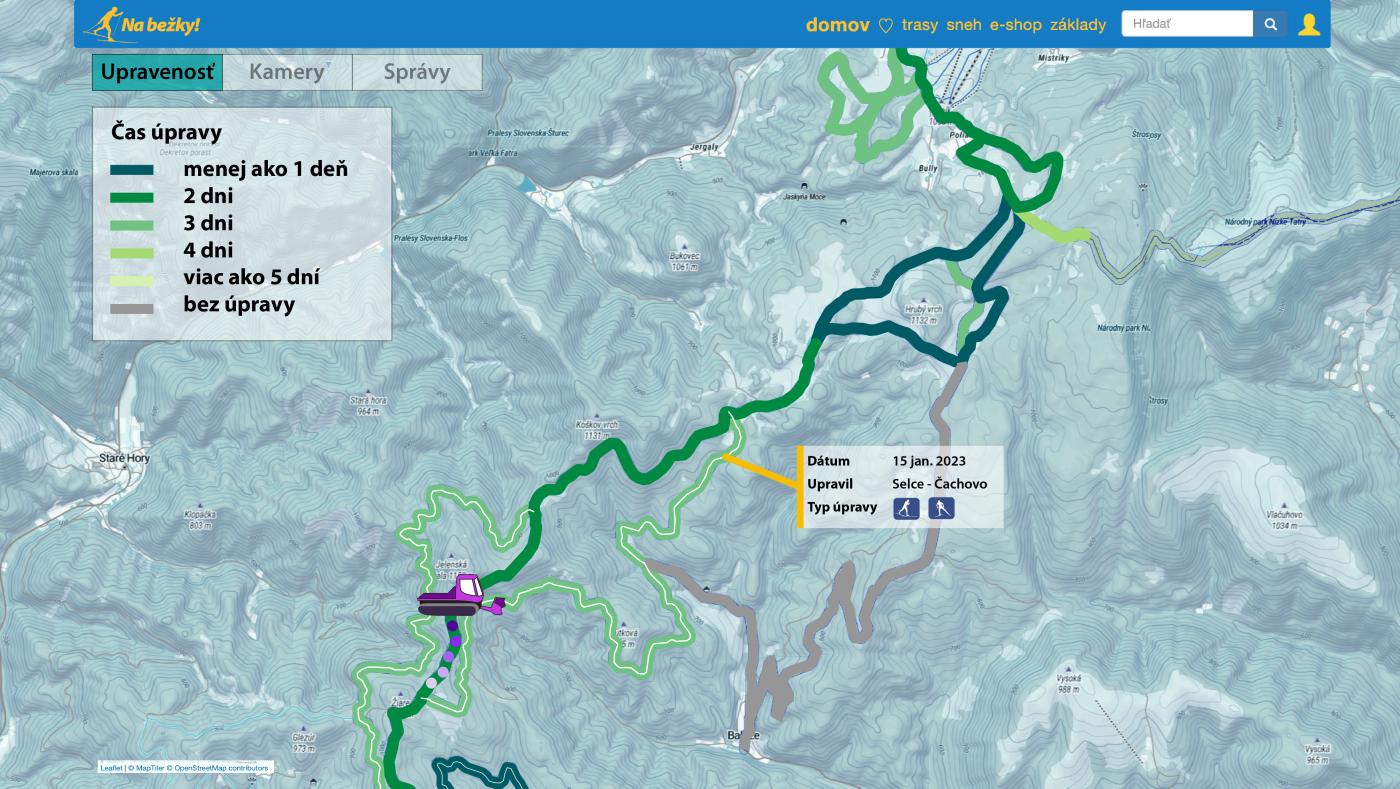Click 'Selce - Čachovo' text in popup

click(940, 484)
